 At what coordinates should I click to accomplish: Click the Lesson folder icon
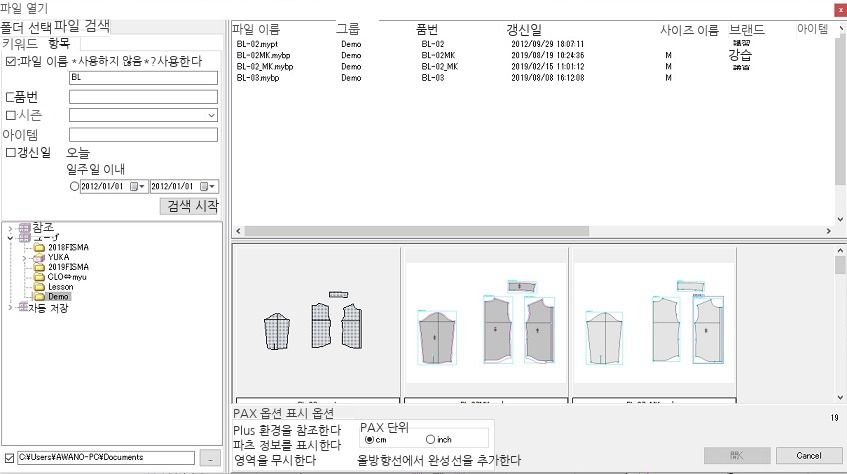tap(39, 286)
